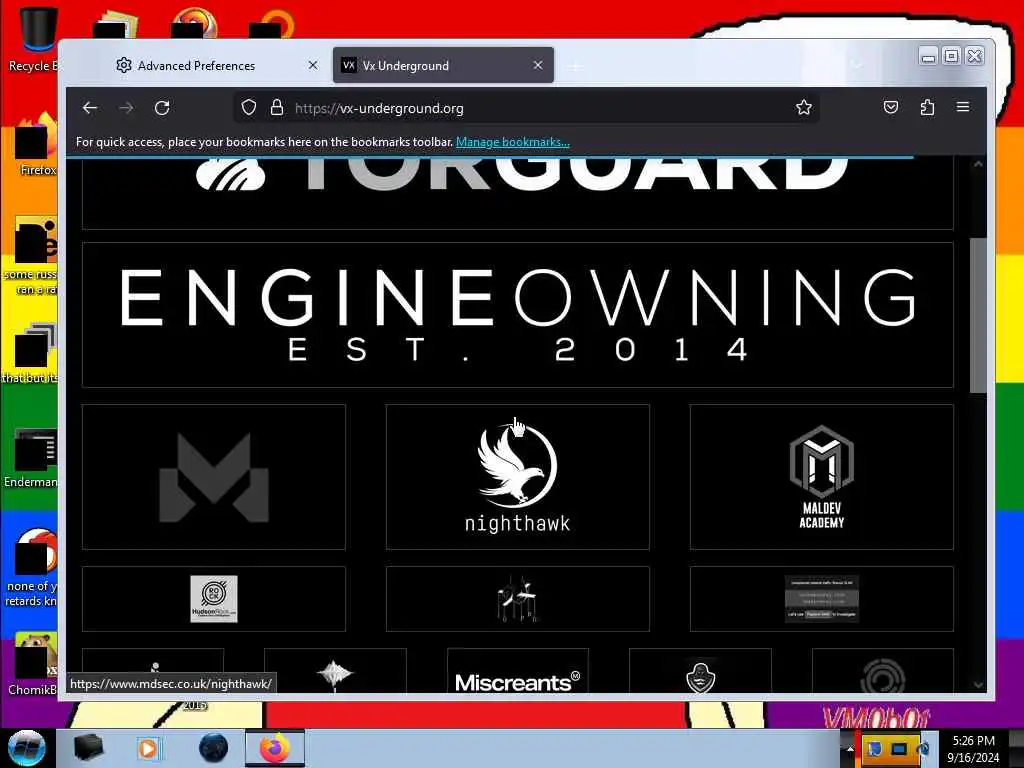Open the Save to Pocket button
This screenshot has width=1024, height=768.
click(891, 107)
